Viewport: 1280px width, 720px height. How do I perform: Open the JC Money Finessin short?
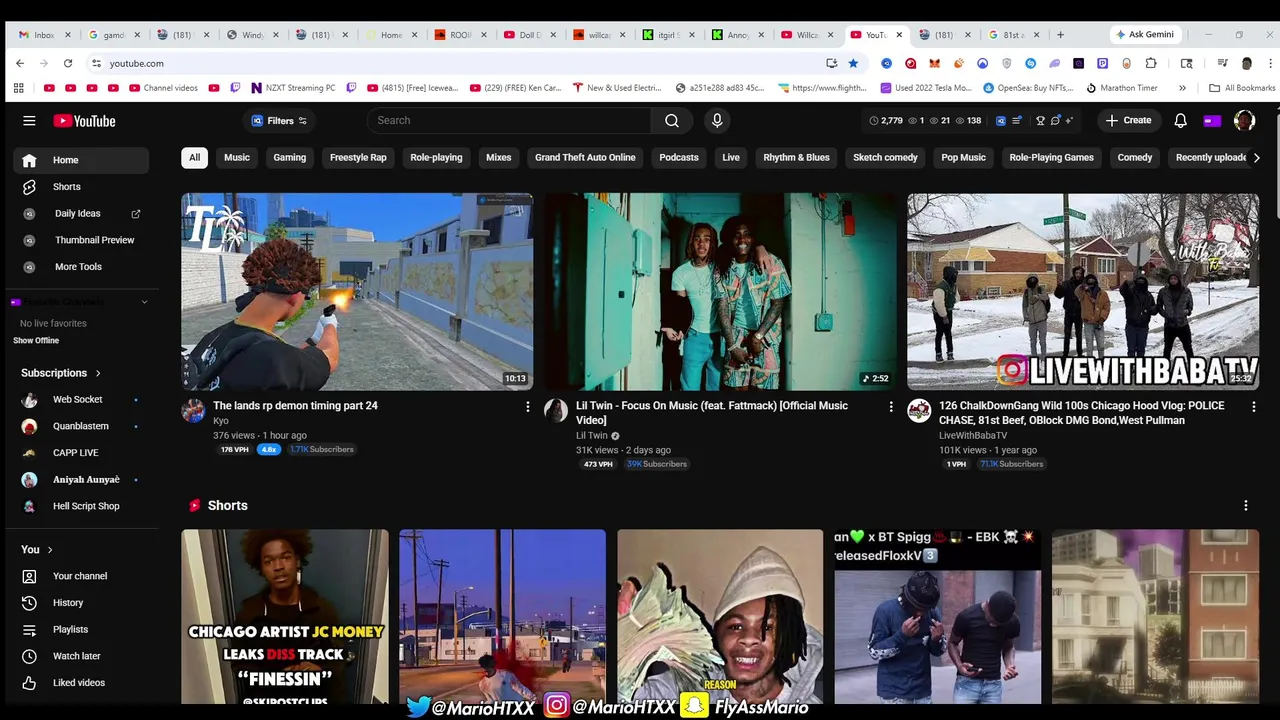(x=285, y=617)
